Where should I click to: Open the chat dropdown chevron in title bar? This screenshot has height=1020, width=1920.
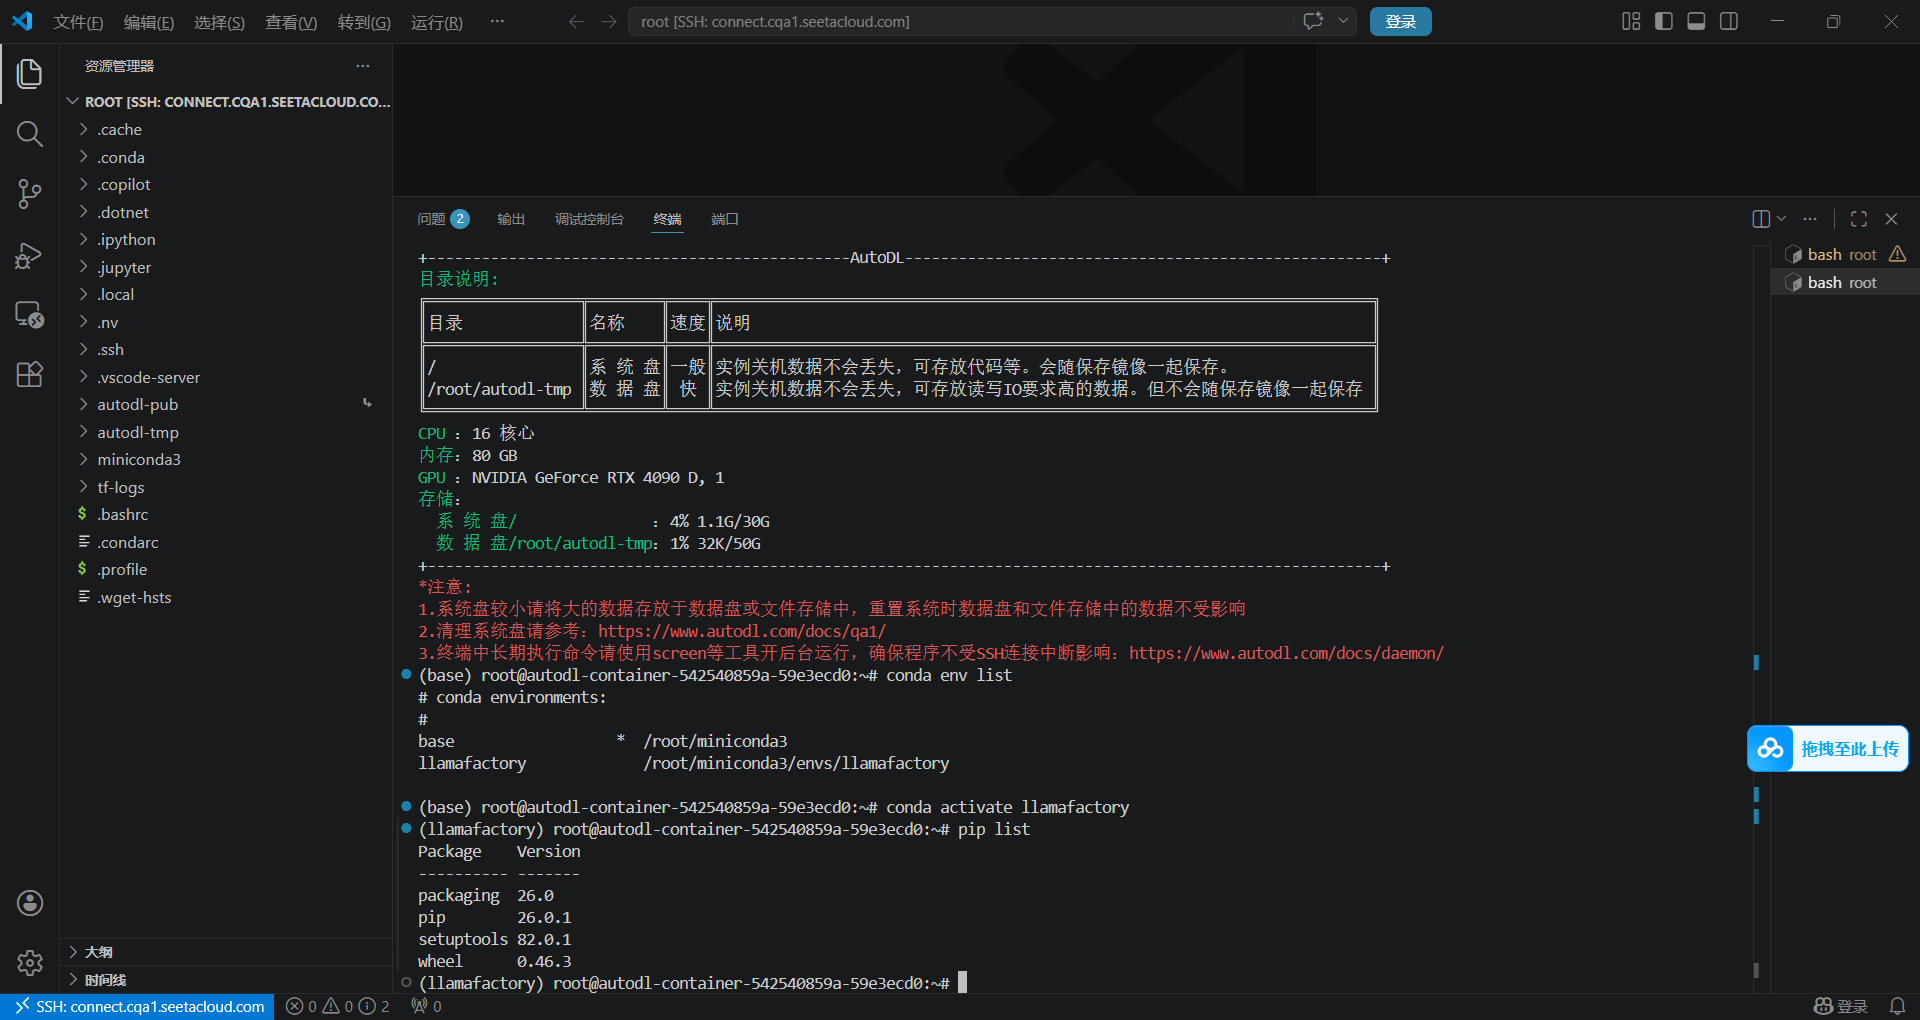click(x=1343, y=21)
